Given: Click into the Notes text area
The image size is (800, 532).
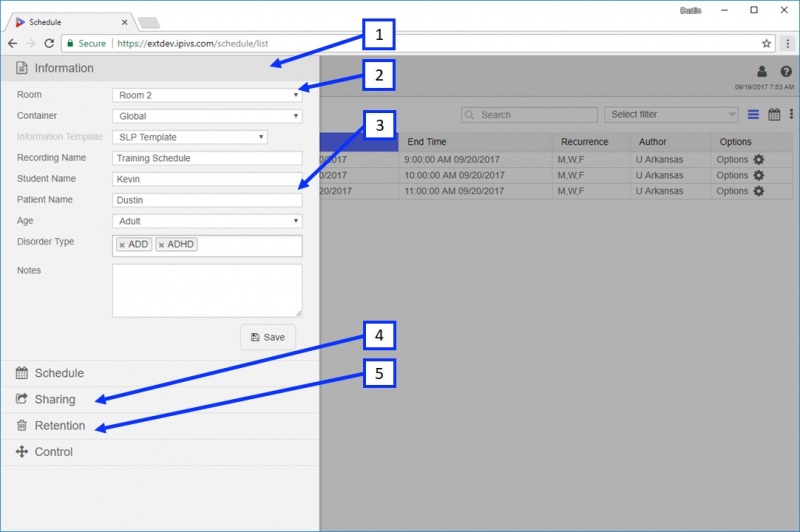Looking at the screenshot, I should tap(207, 291).
